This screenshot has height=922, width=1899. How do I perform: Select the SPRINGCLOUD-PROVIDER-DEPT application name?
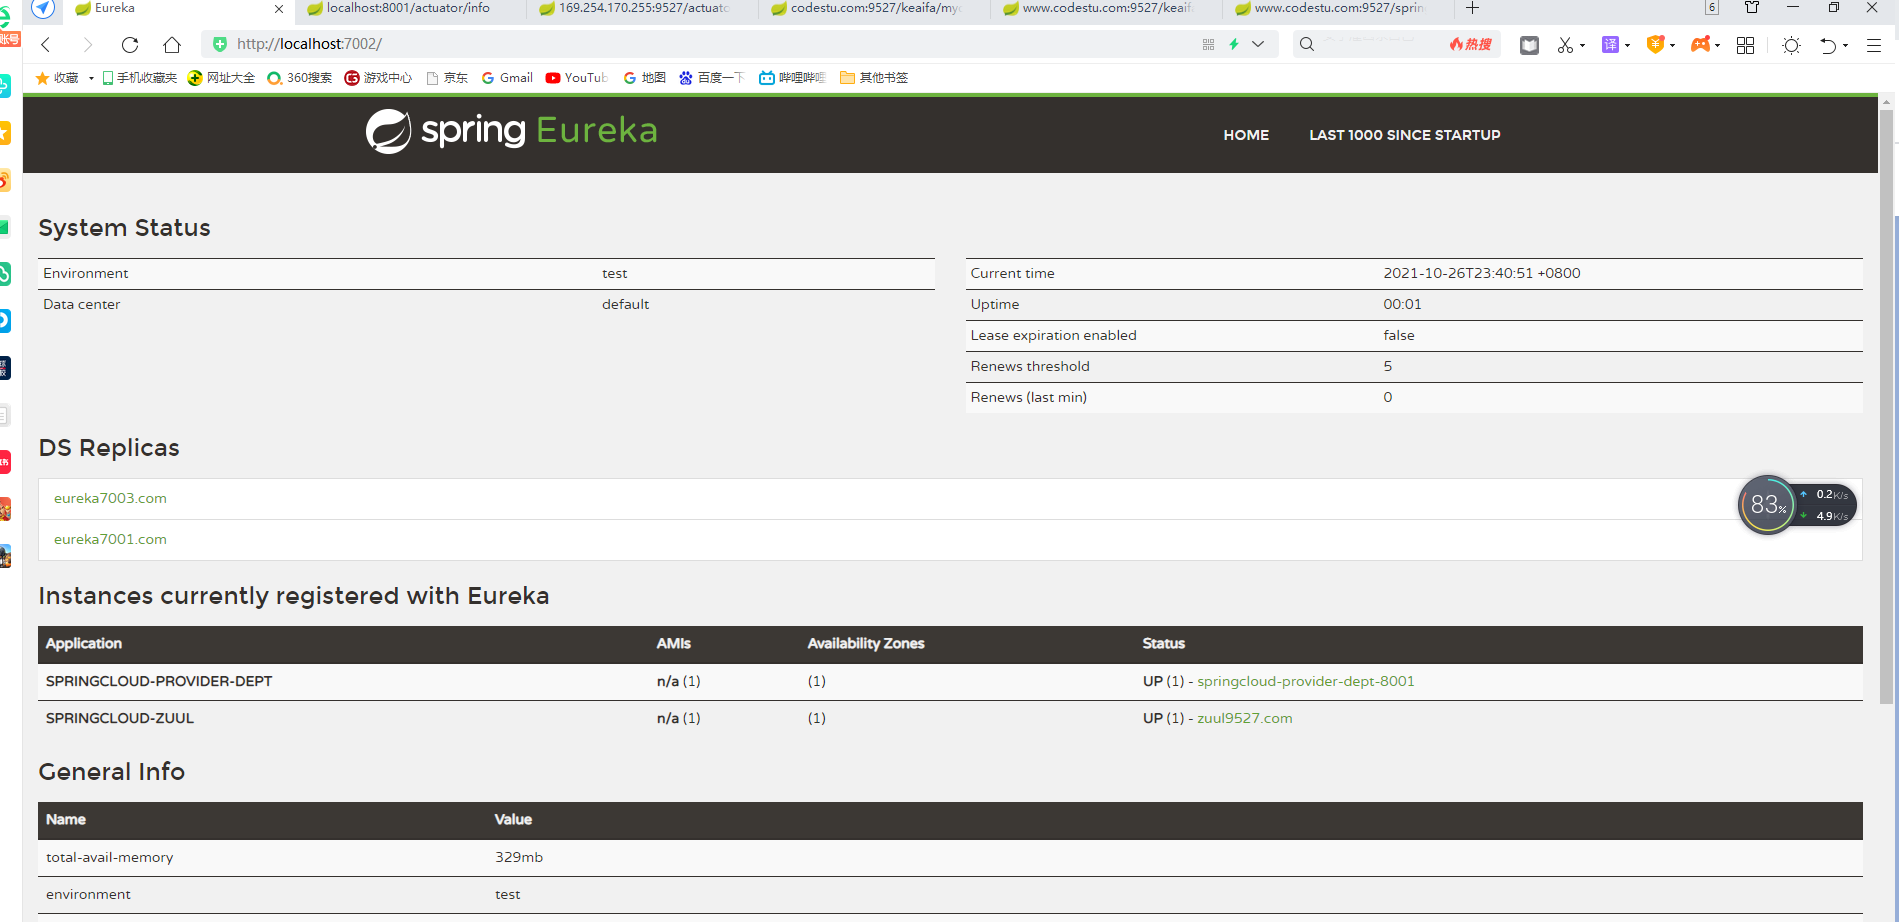click(x=159, y=681)
